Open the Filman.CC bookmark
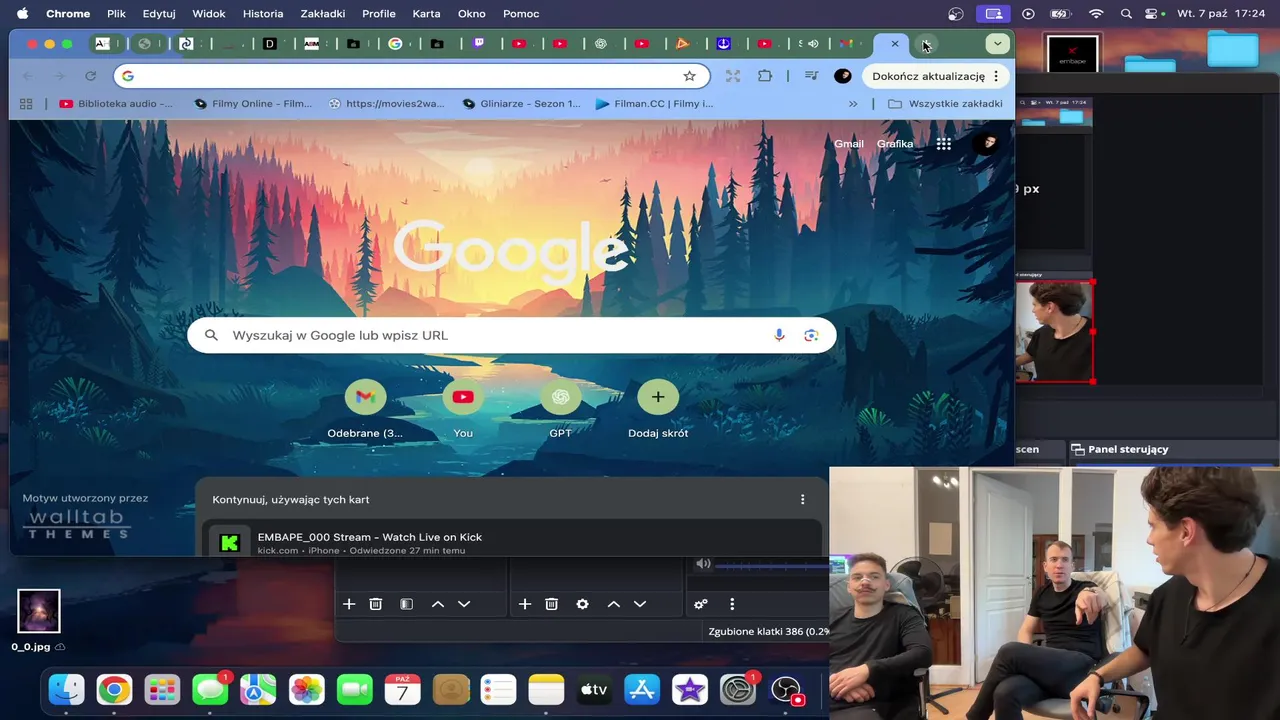The height and width of the screenshot is (720, 1280). (x=654, y=103)
